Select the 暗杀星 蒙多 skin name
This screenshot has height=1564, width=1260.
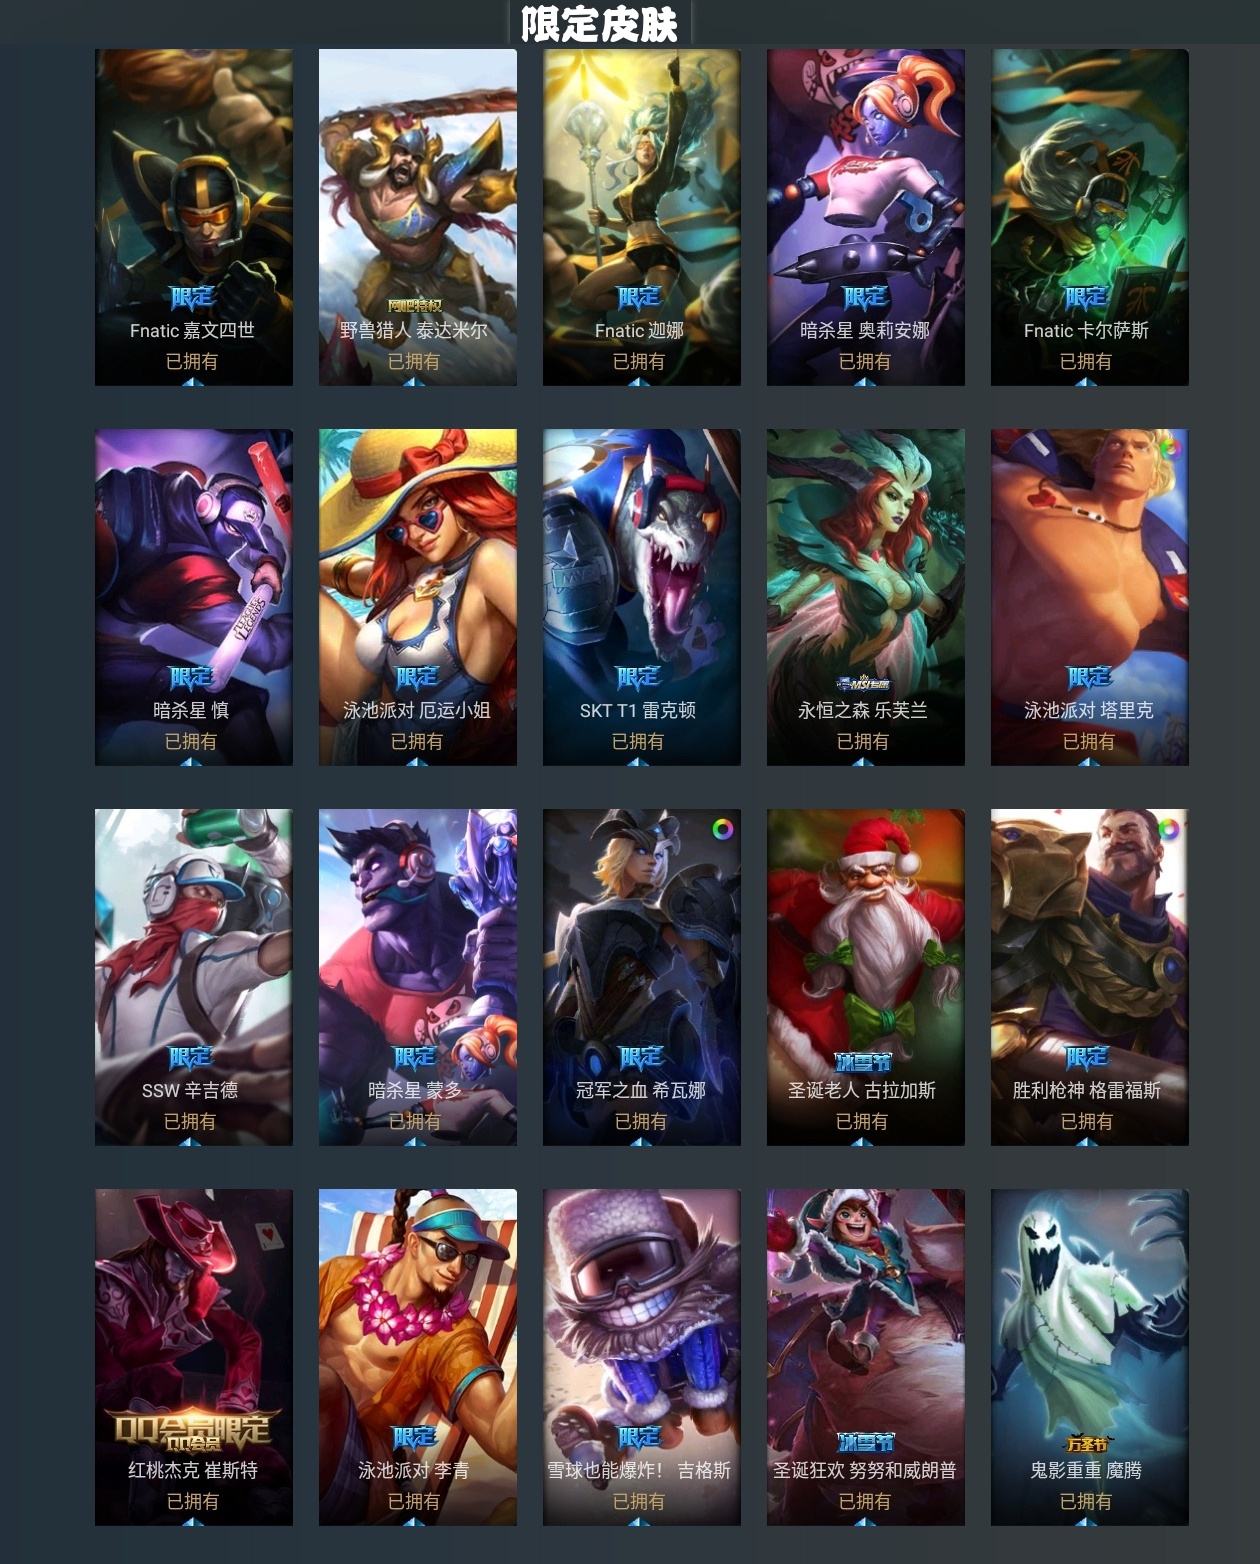click(x=415, y=1090)
